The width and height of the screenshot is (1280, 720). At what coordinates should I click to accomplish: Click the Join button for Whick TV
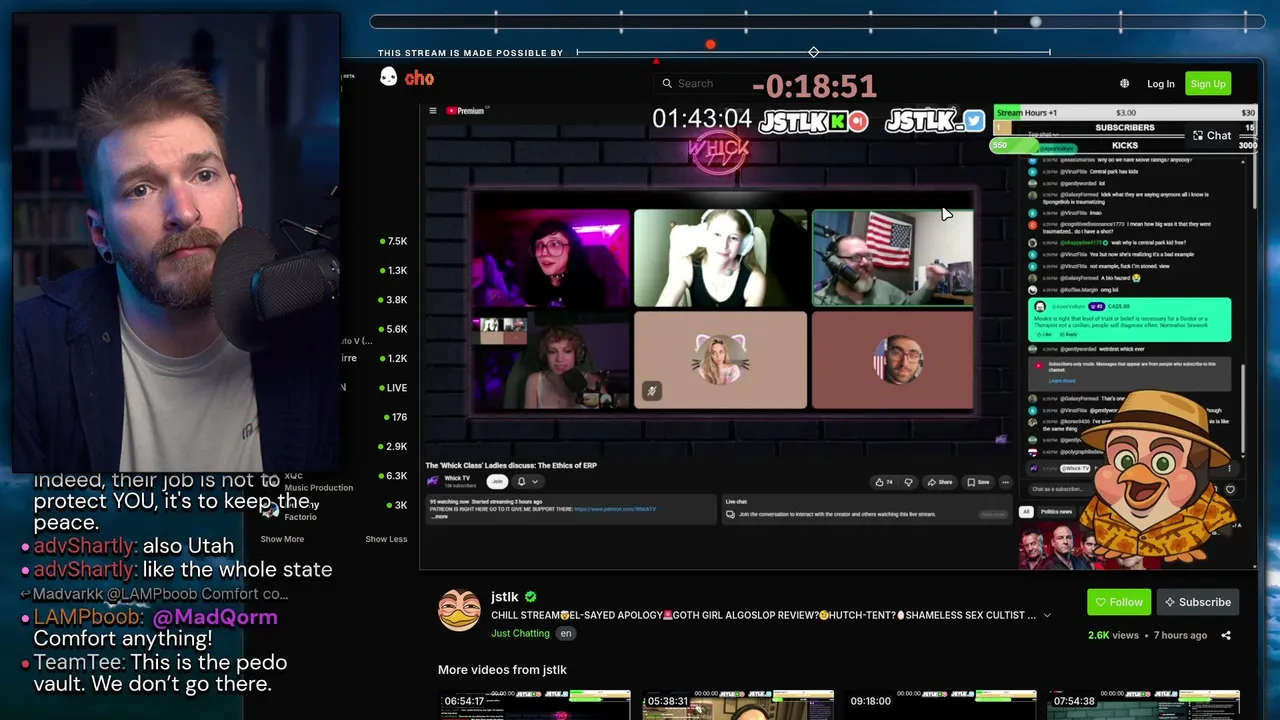[497, 482]
